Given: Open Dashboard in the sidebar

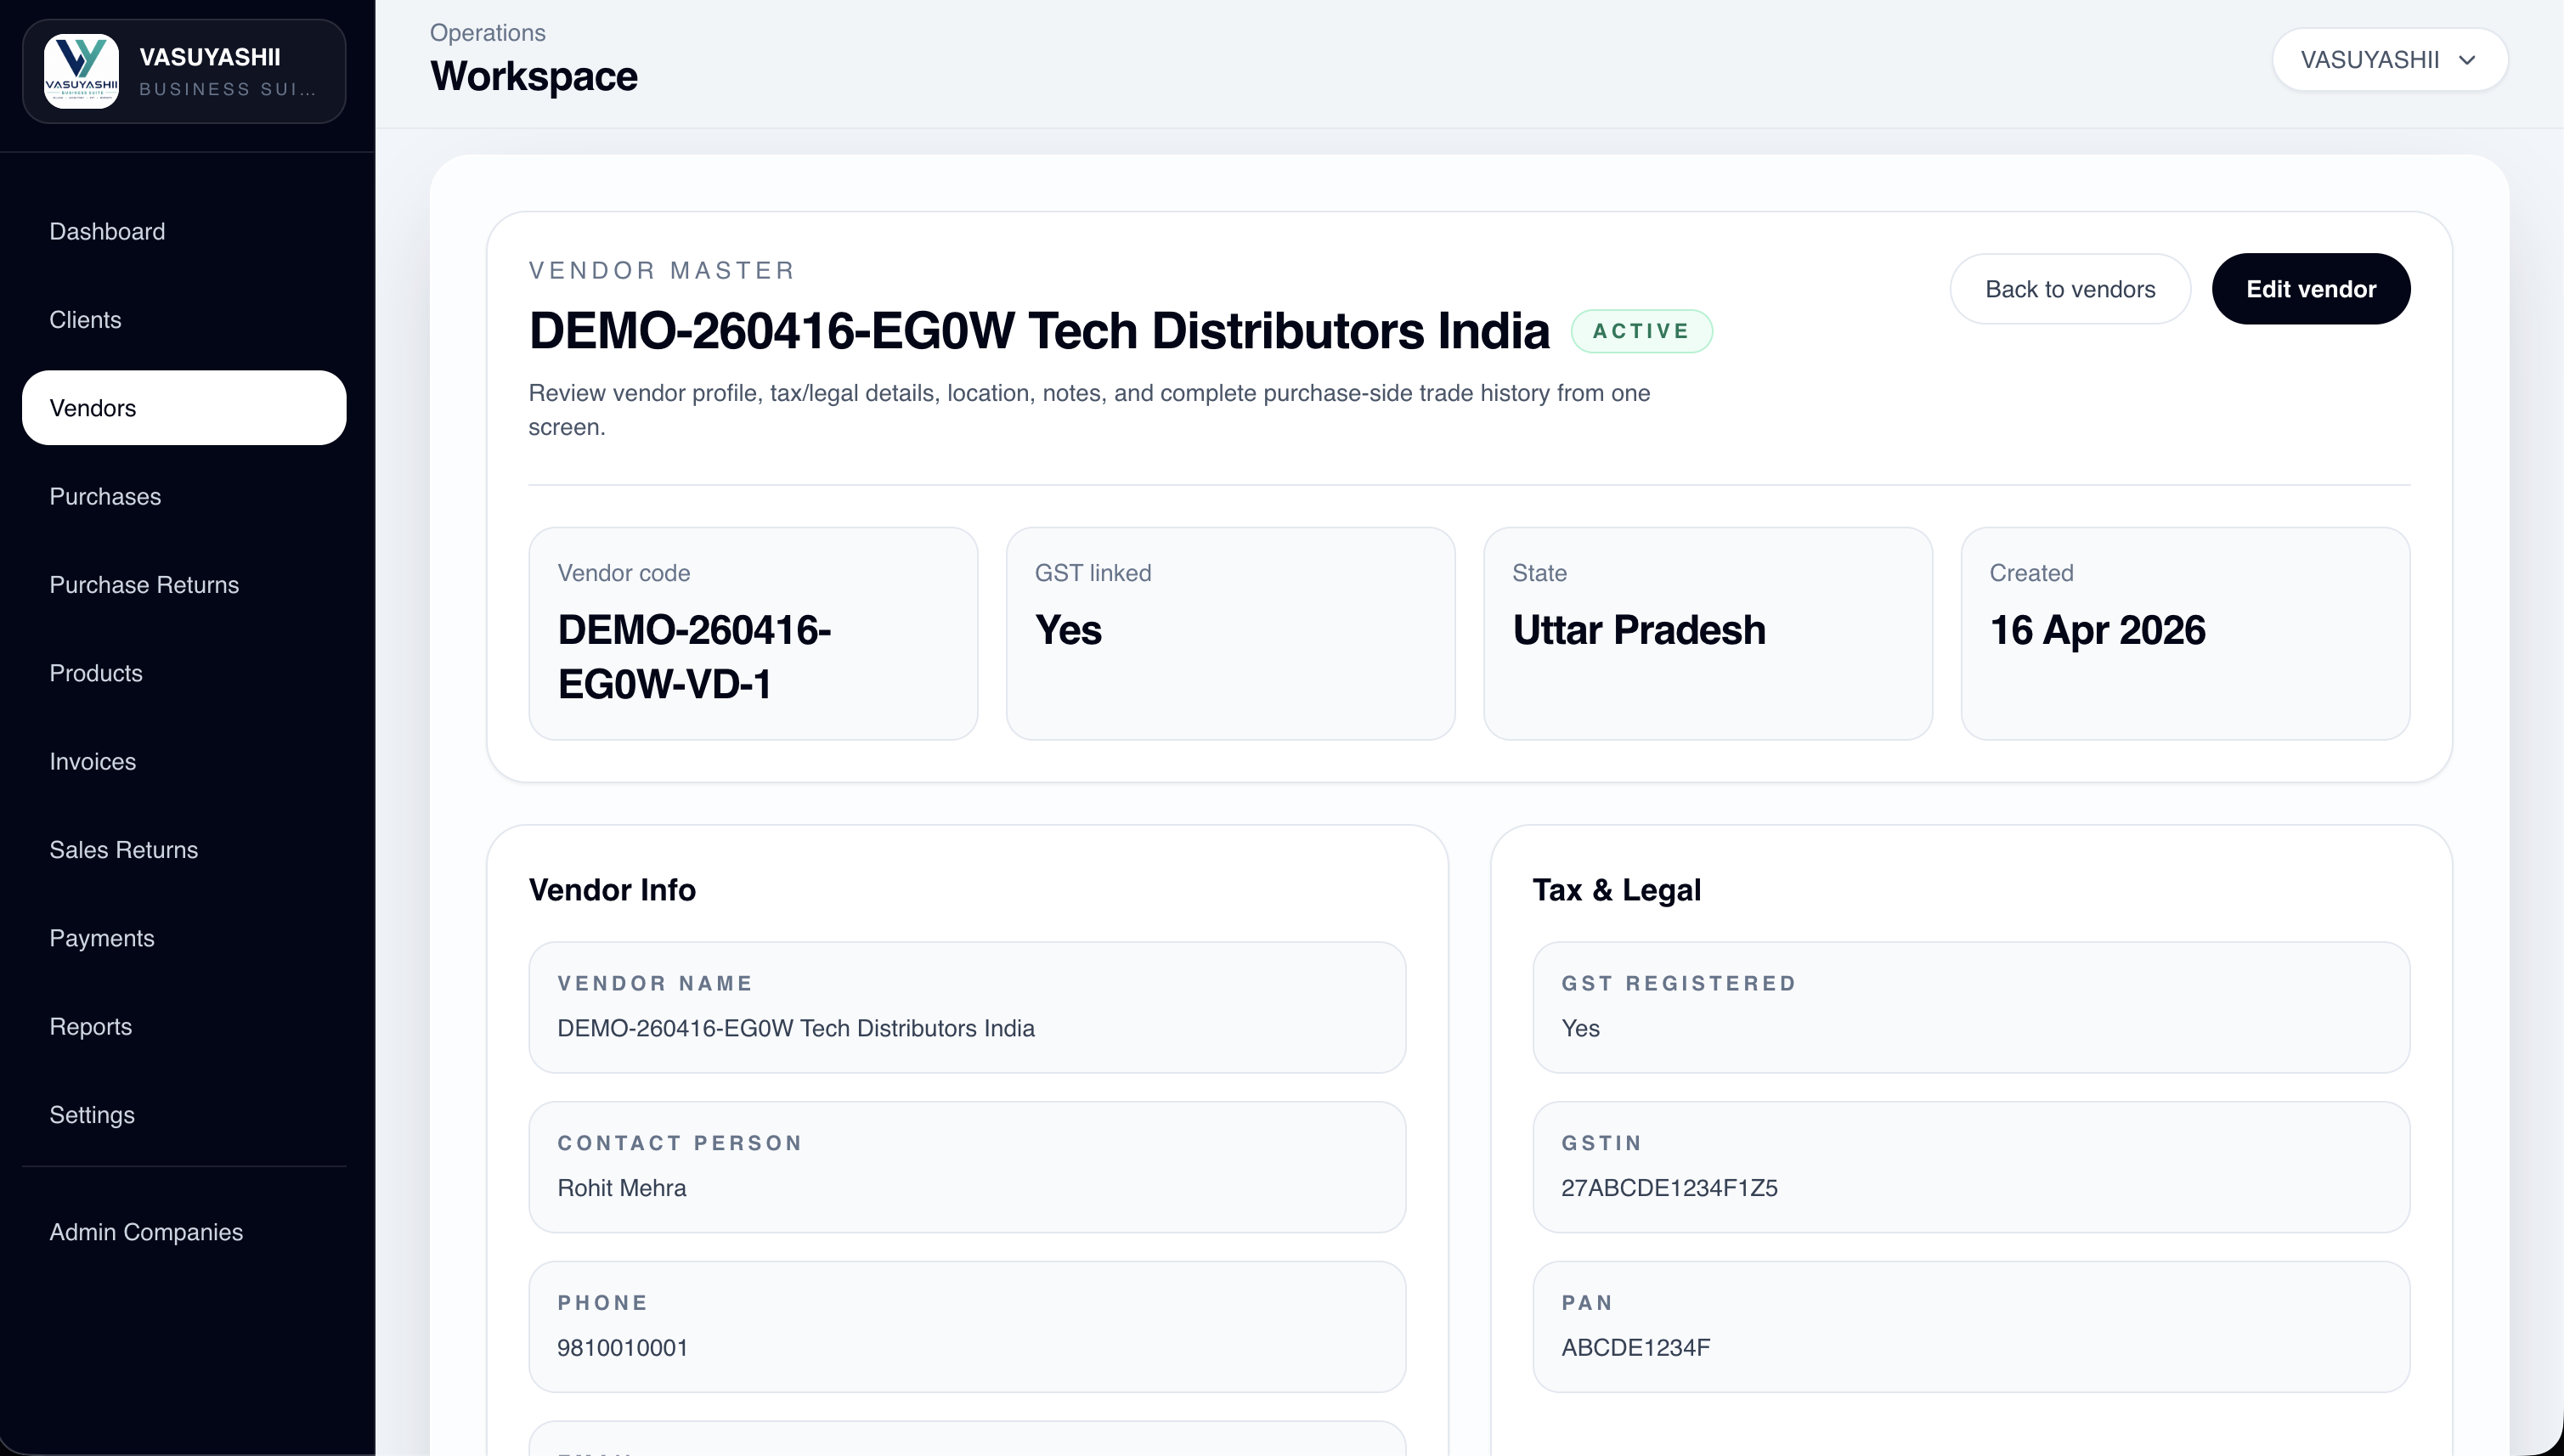Looking at the screenshot, I should tap(184, 231).
